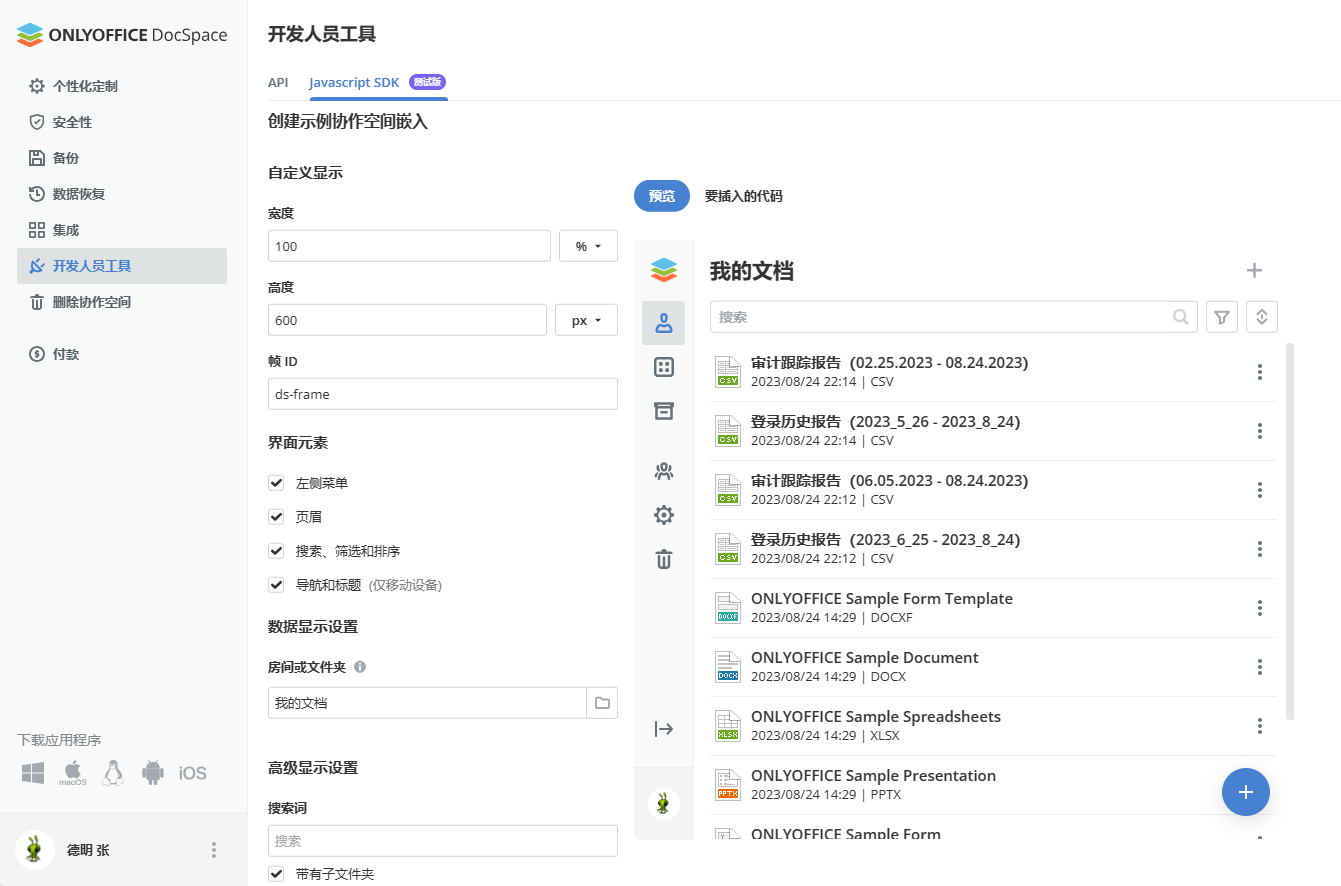This screenshot has width=1341, height=886.
Task: Open Archive icon in preview sidebar
Action: (663, 411)
